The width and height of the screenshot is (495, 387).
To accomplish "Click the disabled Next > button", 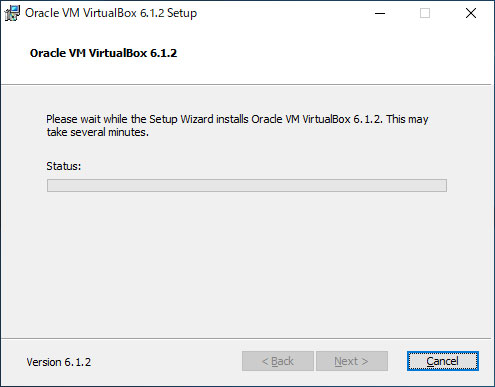I will tap(352, 361).
